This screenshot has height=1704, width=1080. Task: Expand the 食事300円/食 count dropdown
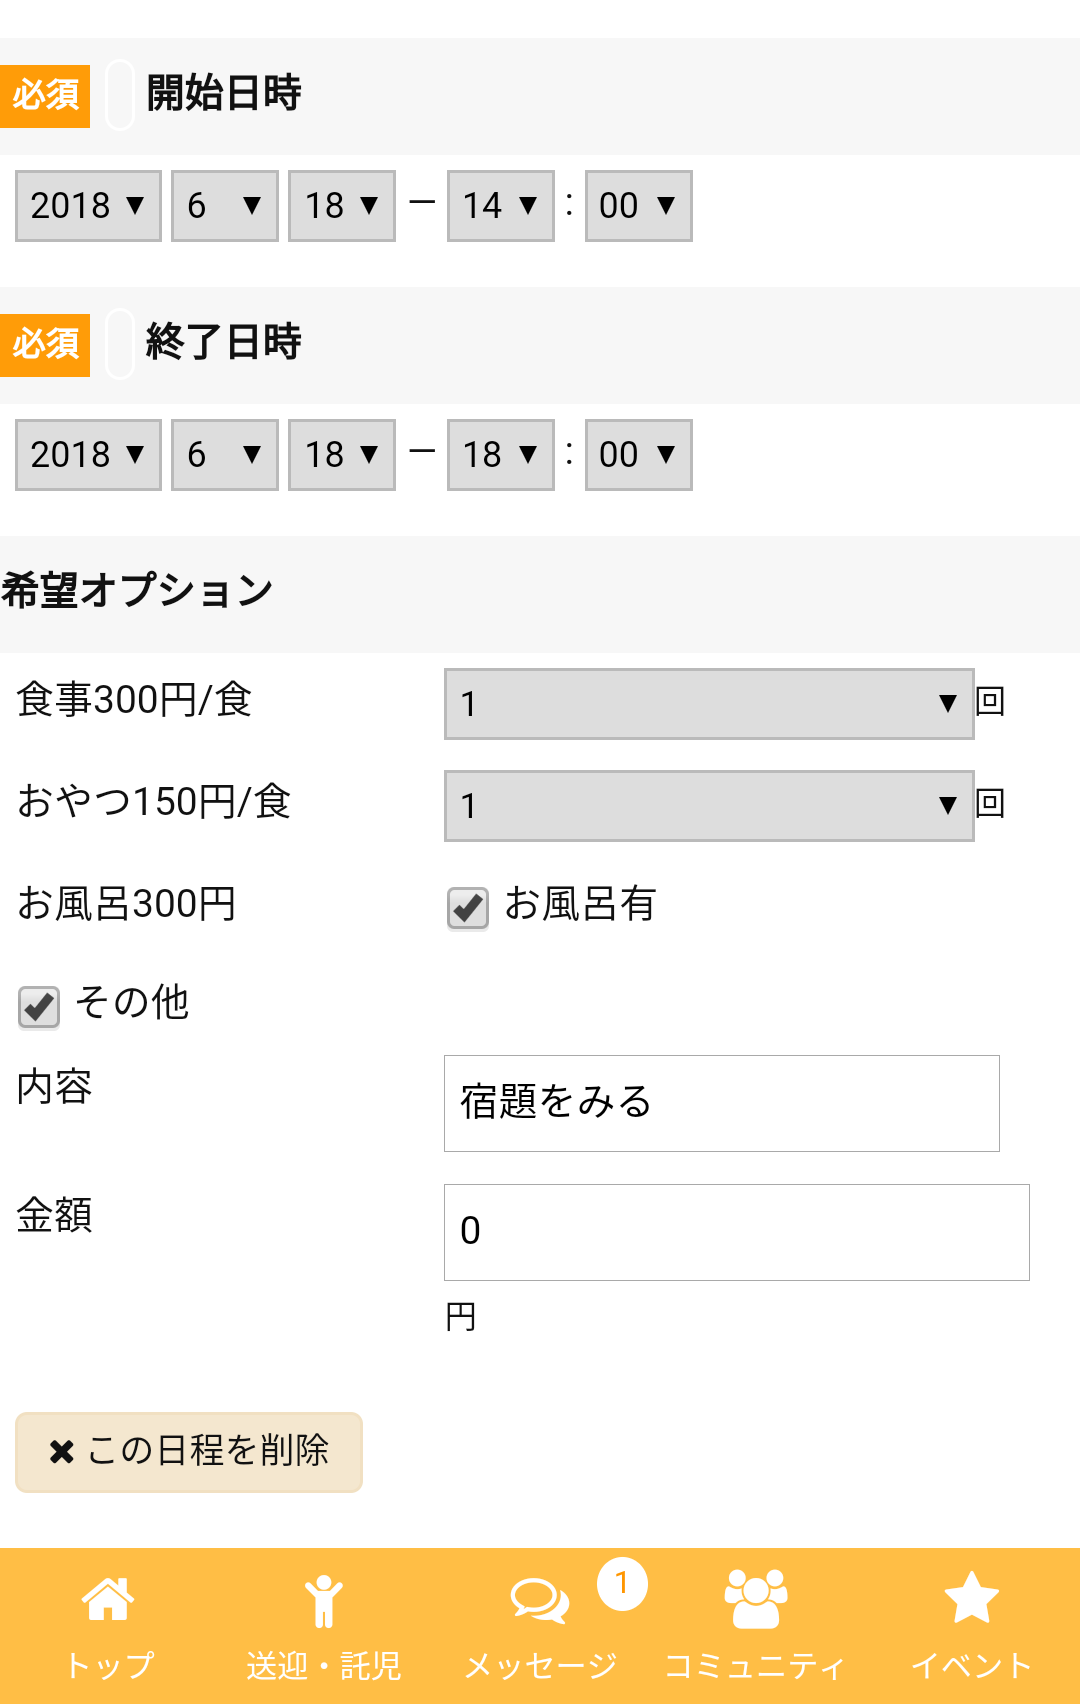coord(709,704)
